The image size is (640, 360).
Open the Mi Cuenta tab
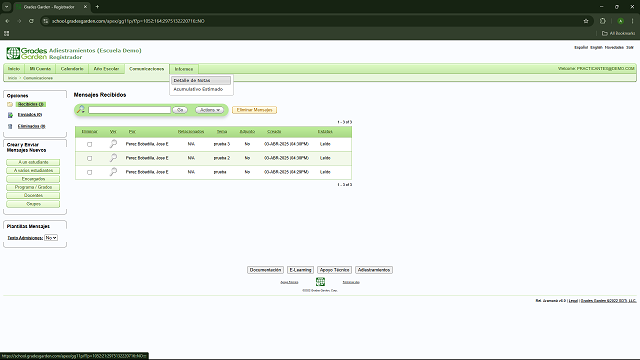[40, 69]
